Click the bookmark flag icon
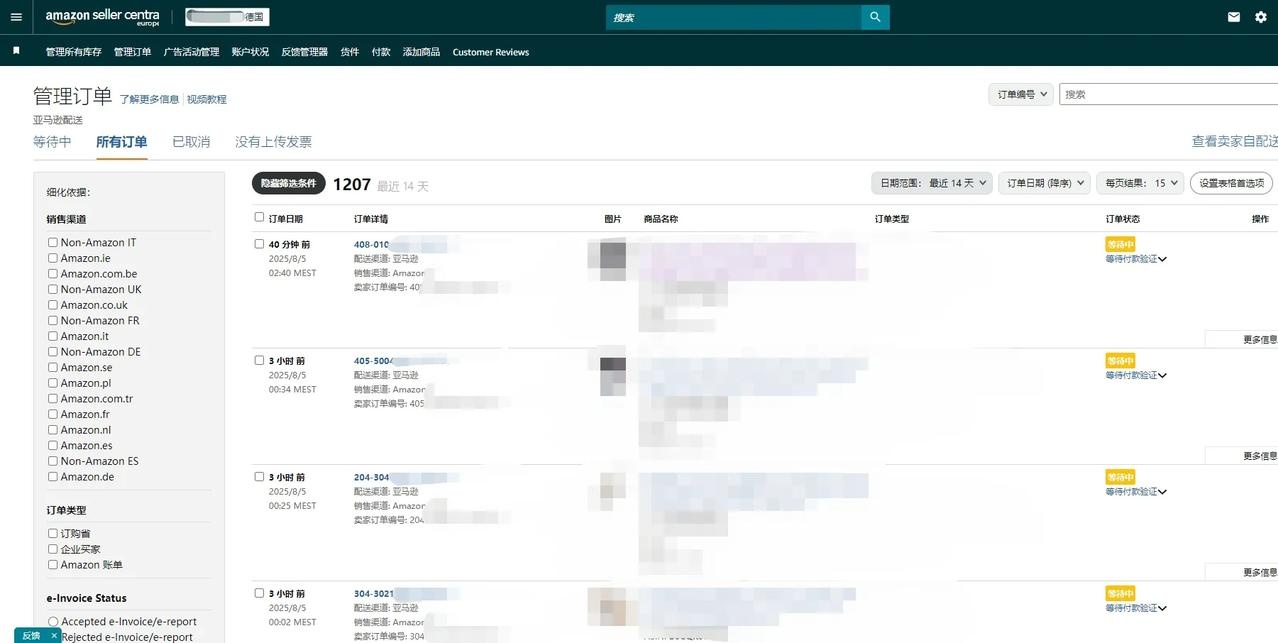1278x643 pixels. click(16, 50)
